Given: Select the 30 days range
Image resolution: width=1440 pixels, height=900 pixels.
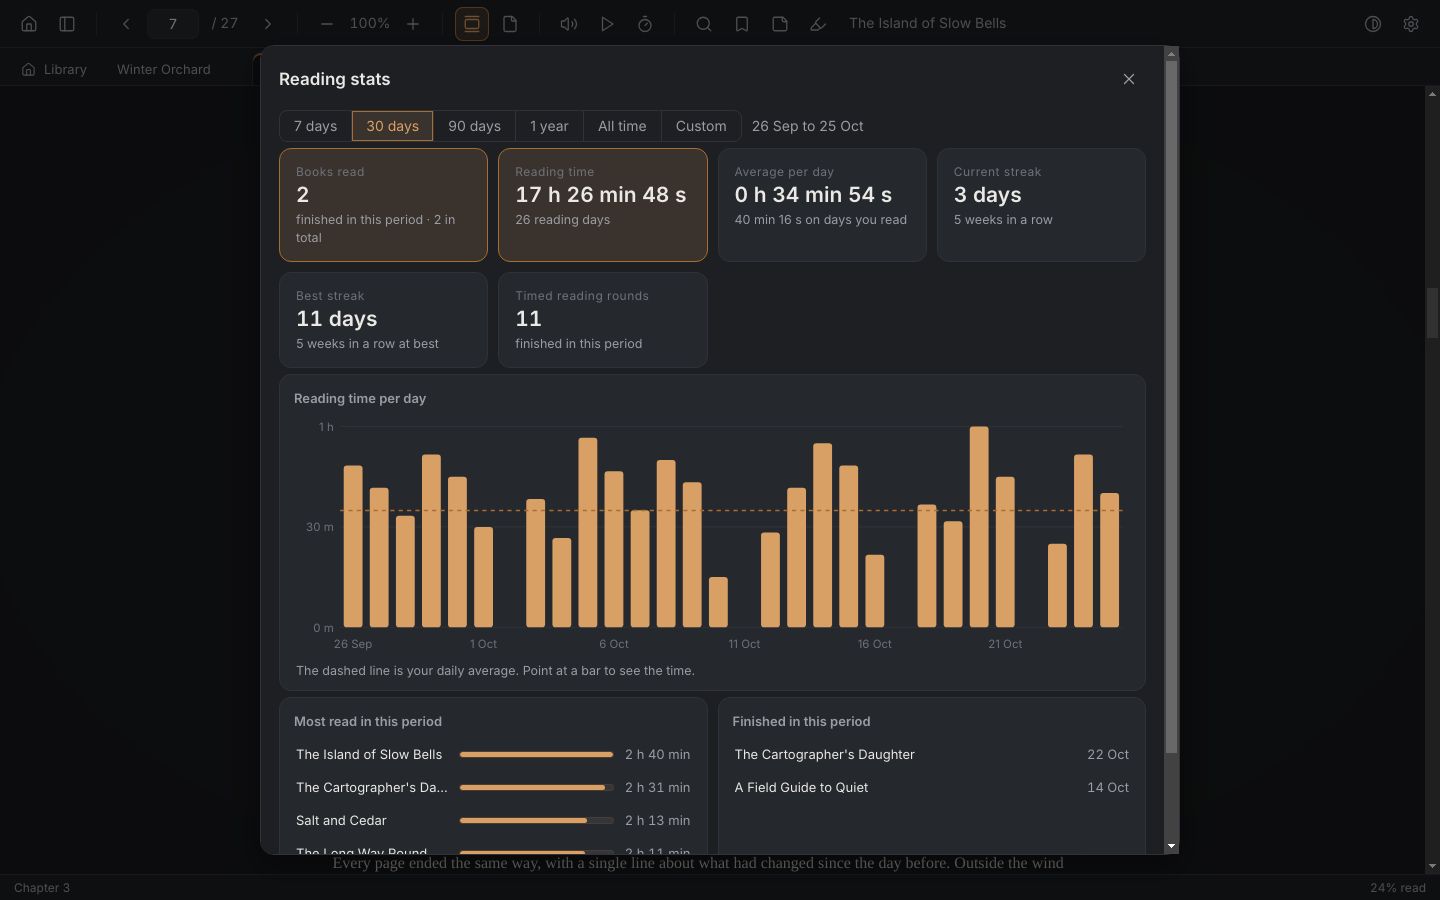Looking at the screenshot, I should 392,126.
